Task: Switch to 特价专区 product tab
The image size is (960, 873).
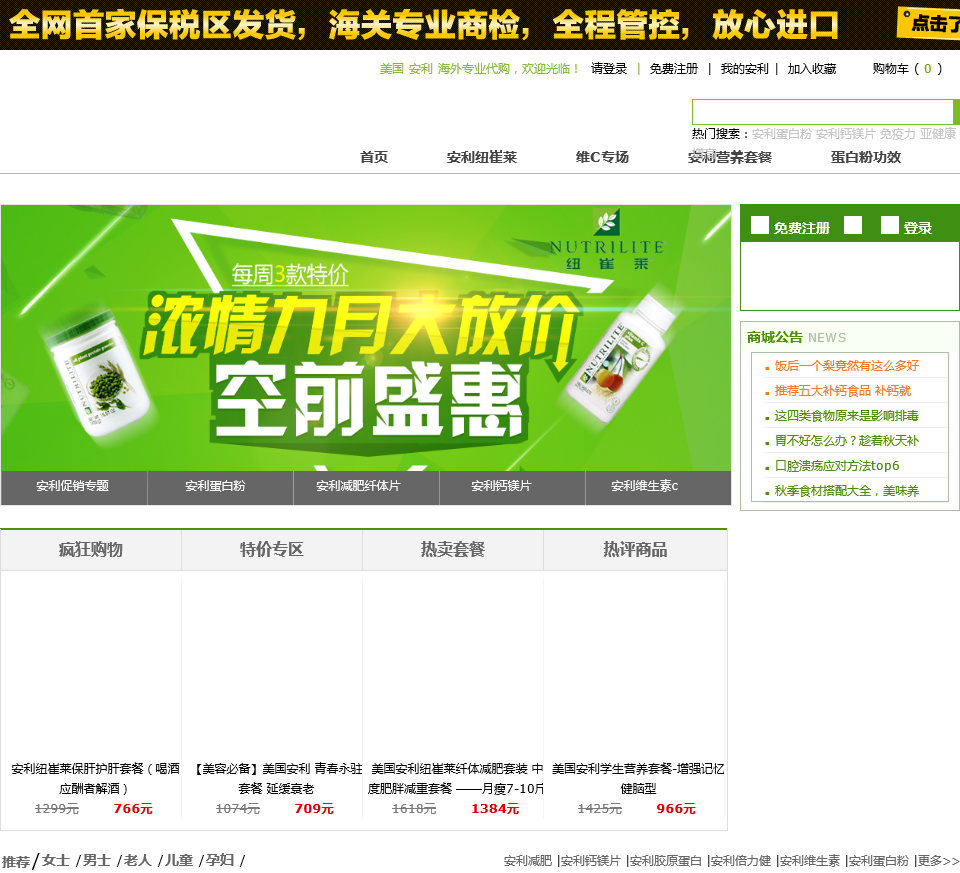Action: point(272,550)
